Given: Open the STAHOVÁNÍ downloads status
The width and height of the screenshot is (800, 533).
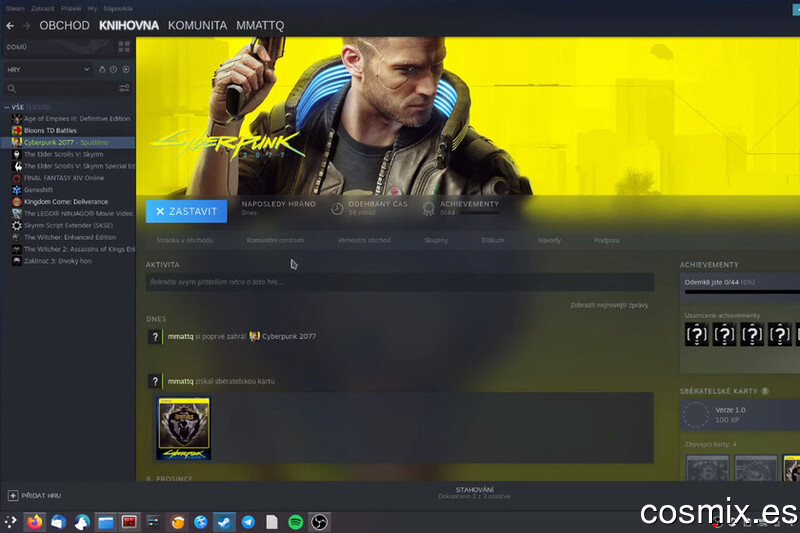Looking at the screenshot, I should point(474,493).
